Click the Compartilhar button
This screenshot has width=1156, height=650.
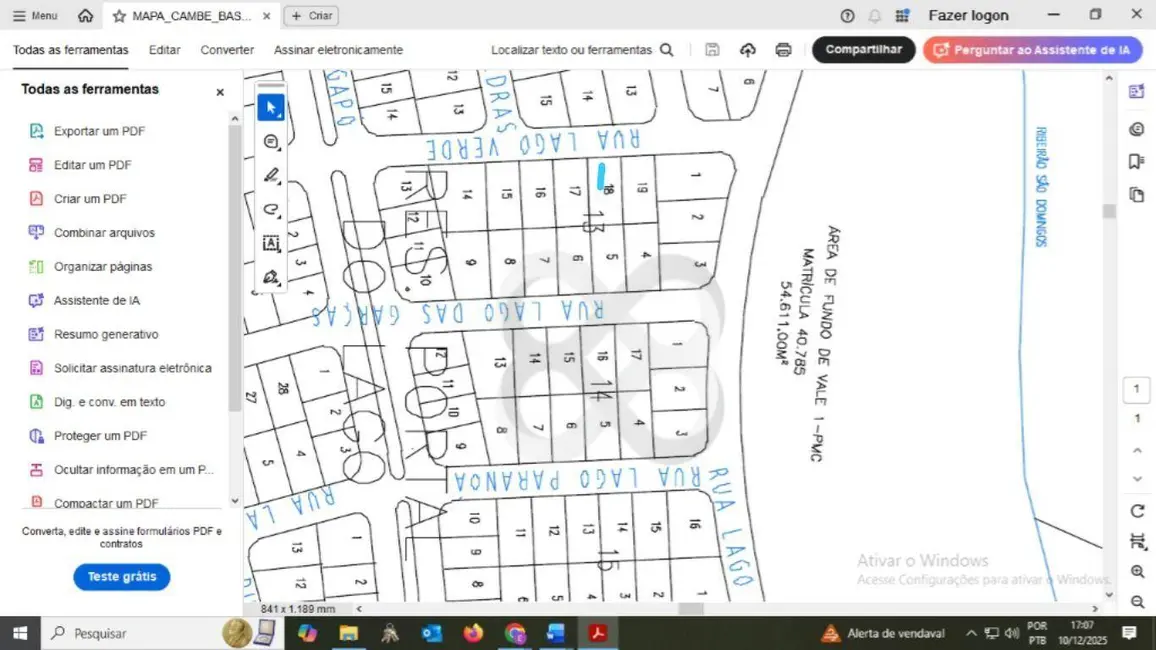[863, 49]
